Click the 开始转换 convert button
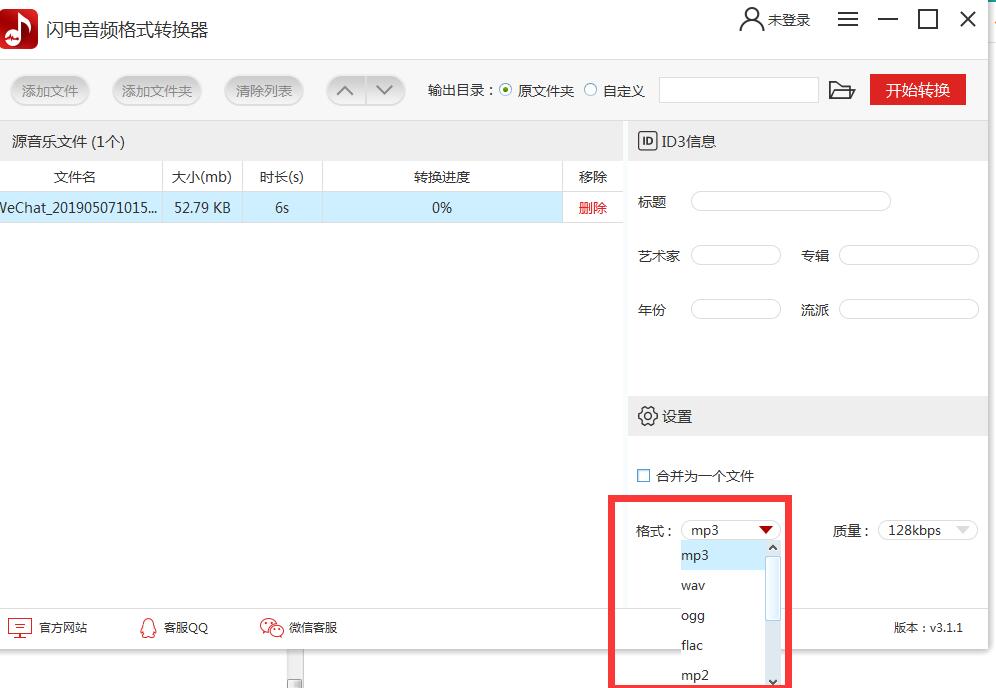The width and height of the screenshot is (996, 688). (x=917, y=89)
